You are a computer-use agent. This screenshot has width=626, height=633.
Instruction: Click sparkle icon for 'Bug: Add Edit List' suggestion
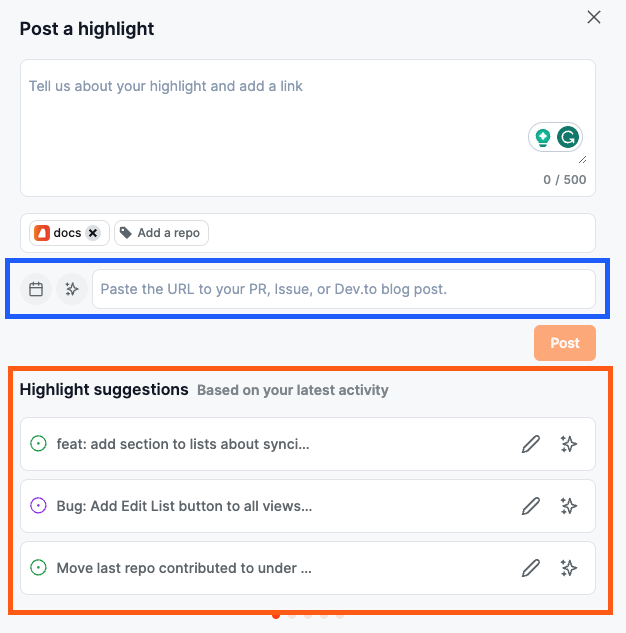569,506
